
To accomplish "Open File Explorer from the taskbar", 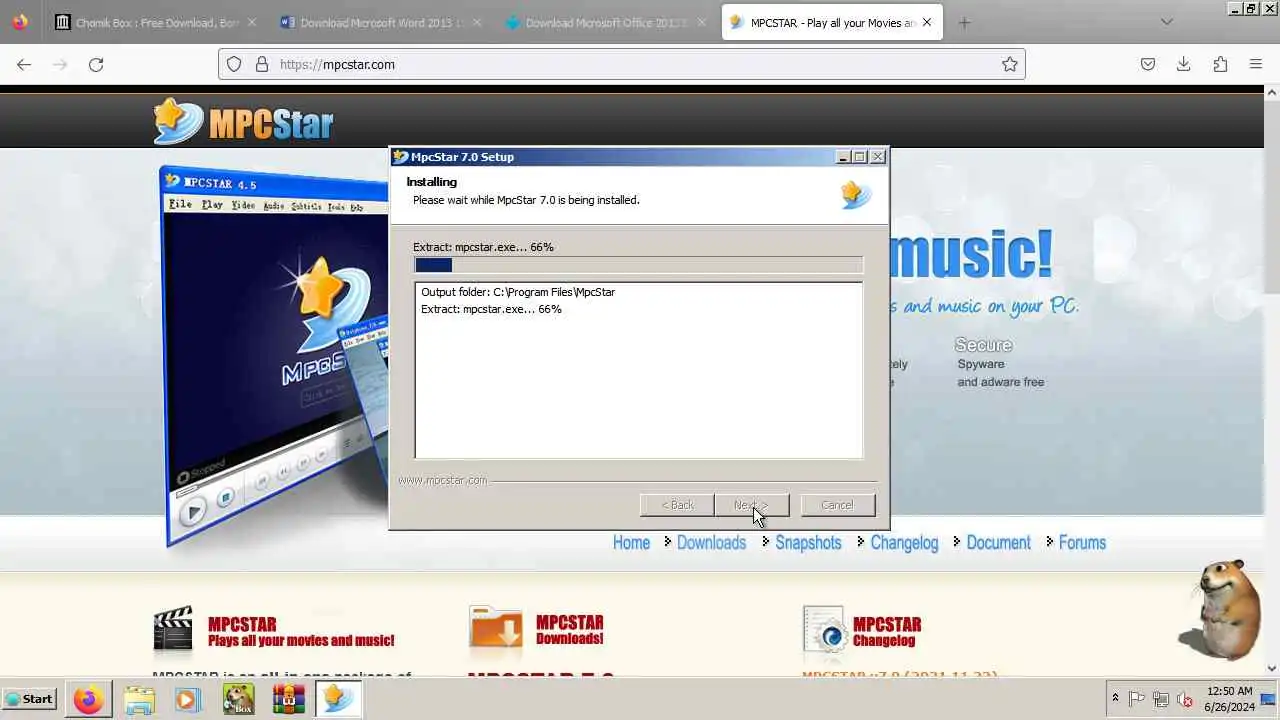I will coord(139,699).
